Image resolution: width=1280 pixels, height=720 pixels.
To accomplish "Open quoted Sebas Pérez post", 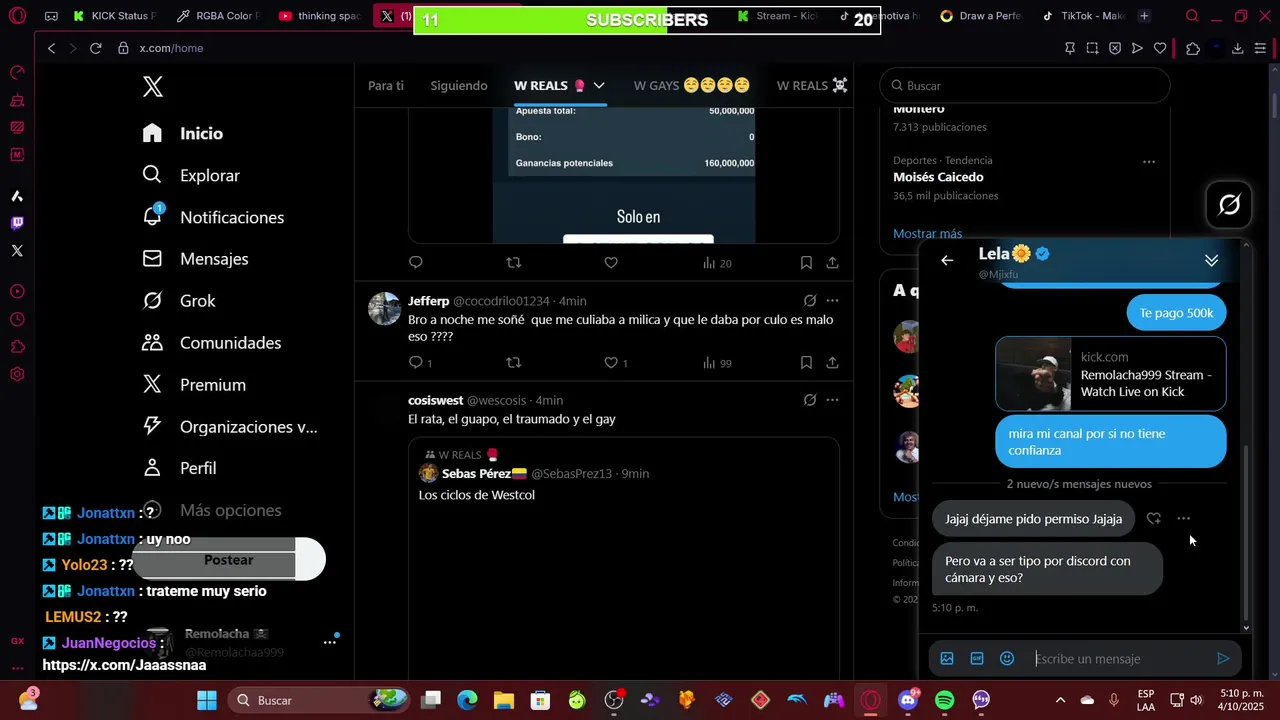I will [624, 560].
